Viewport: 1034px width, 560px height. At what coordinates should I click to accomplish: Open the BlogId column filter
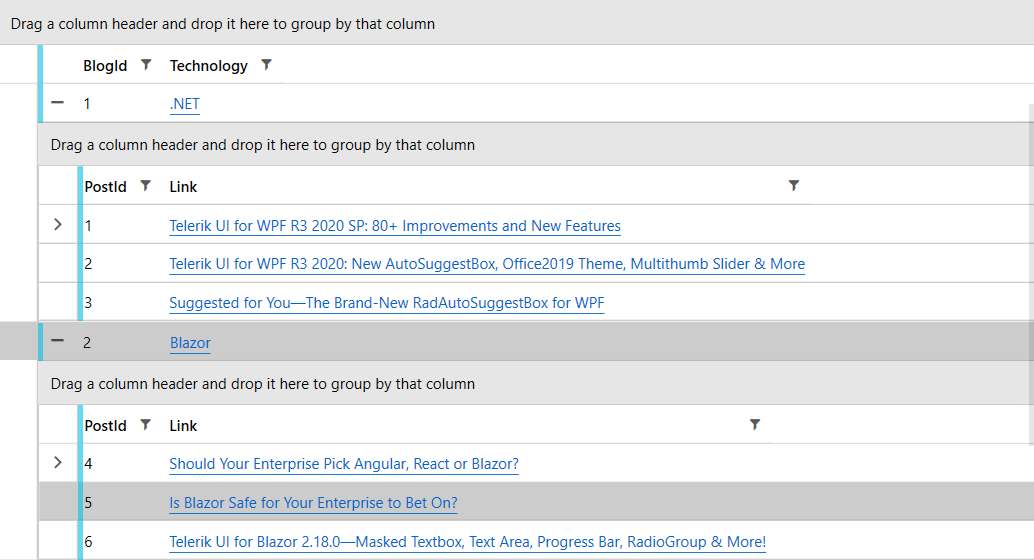pos(146,65)
